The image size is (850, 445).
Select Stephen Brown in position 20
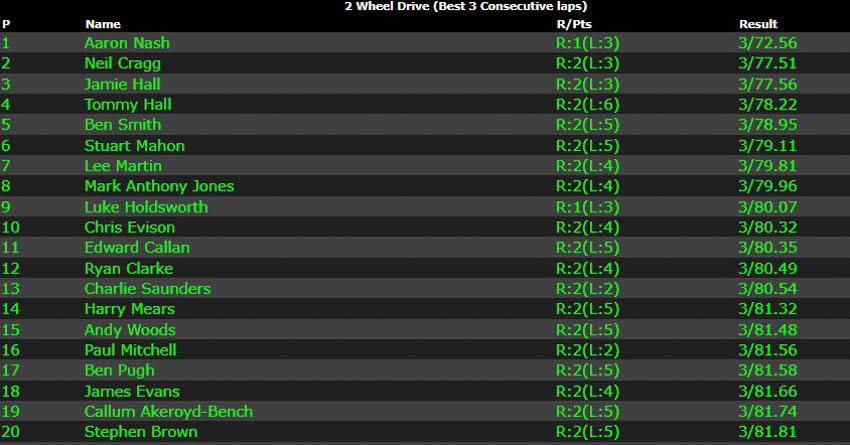pyautogui.click(x=140, y=432)
